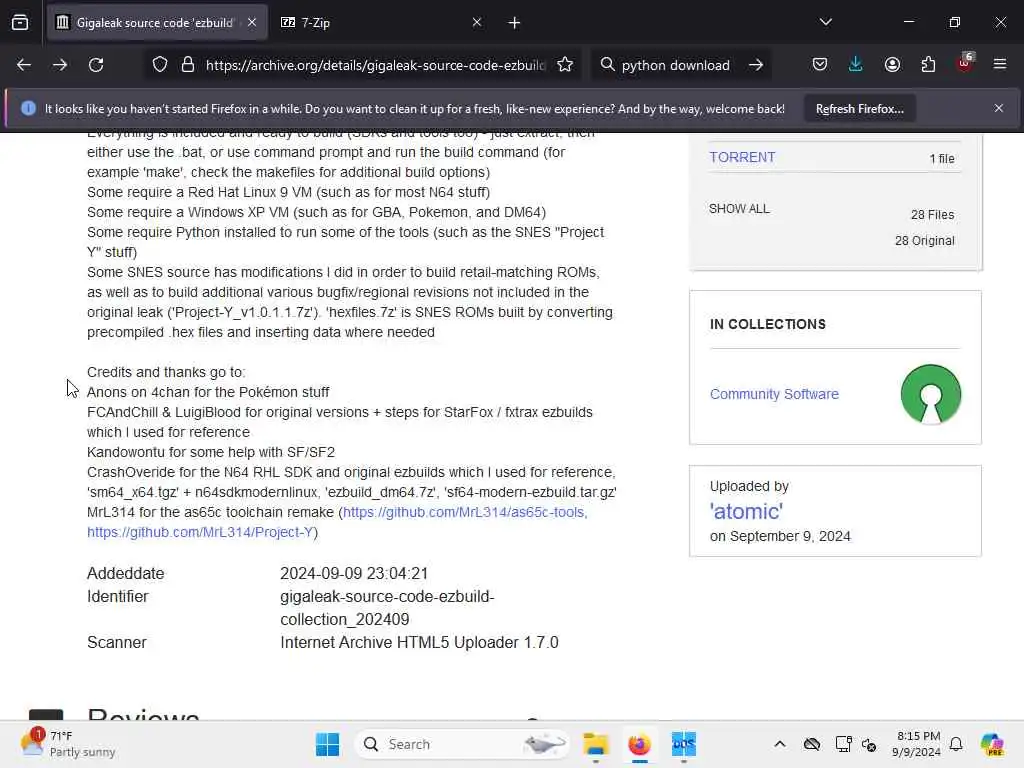This screenshot has width=1024, height=768.
Task: Open the DOS app taskbar icon
Action: [x=684, y=744]
